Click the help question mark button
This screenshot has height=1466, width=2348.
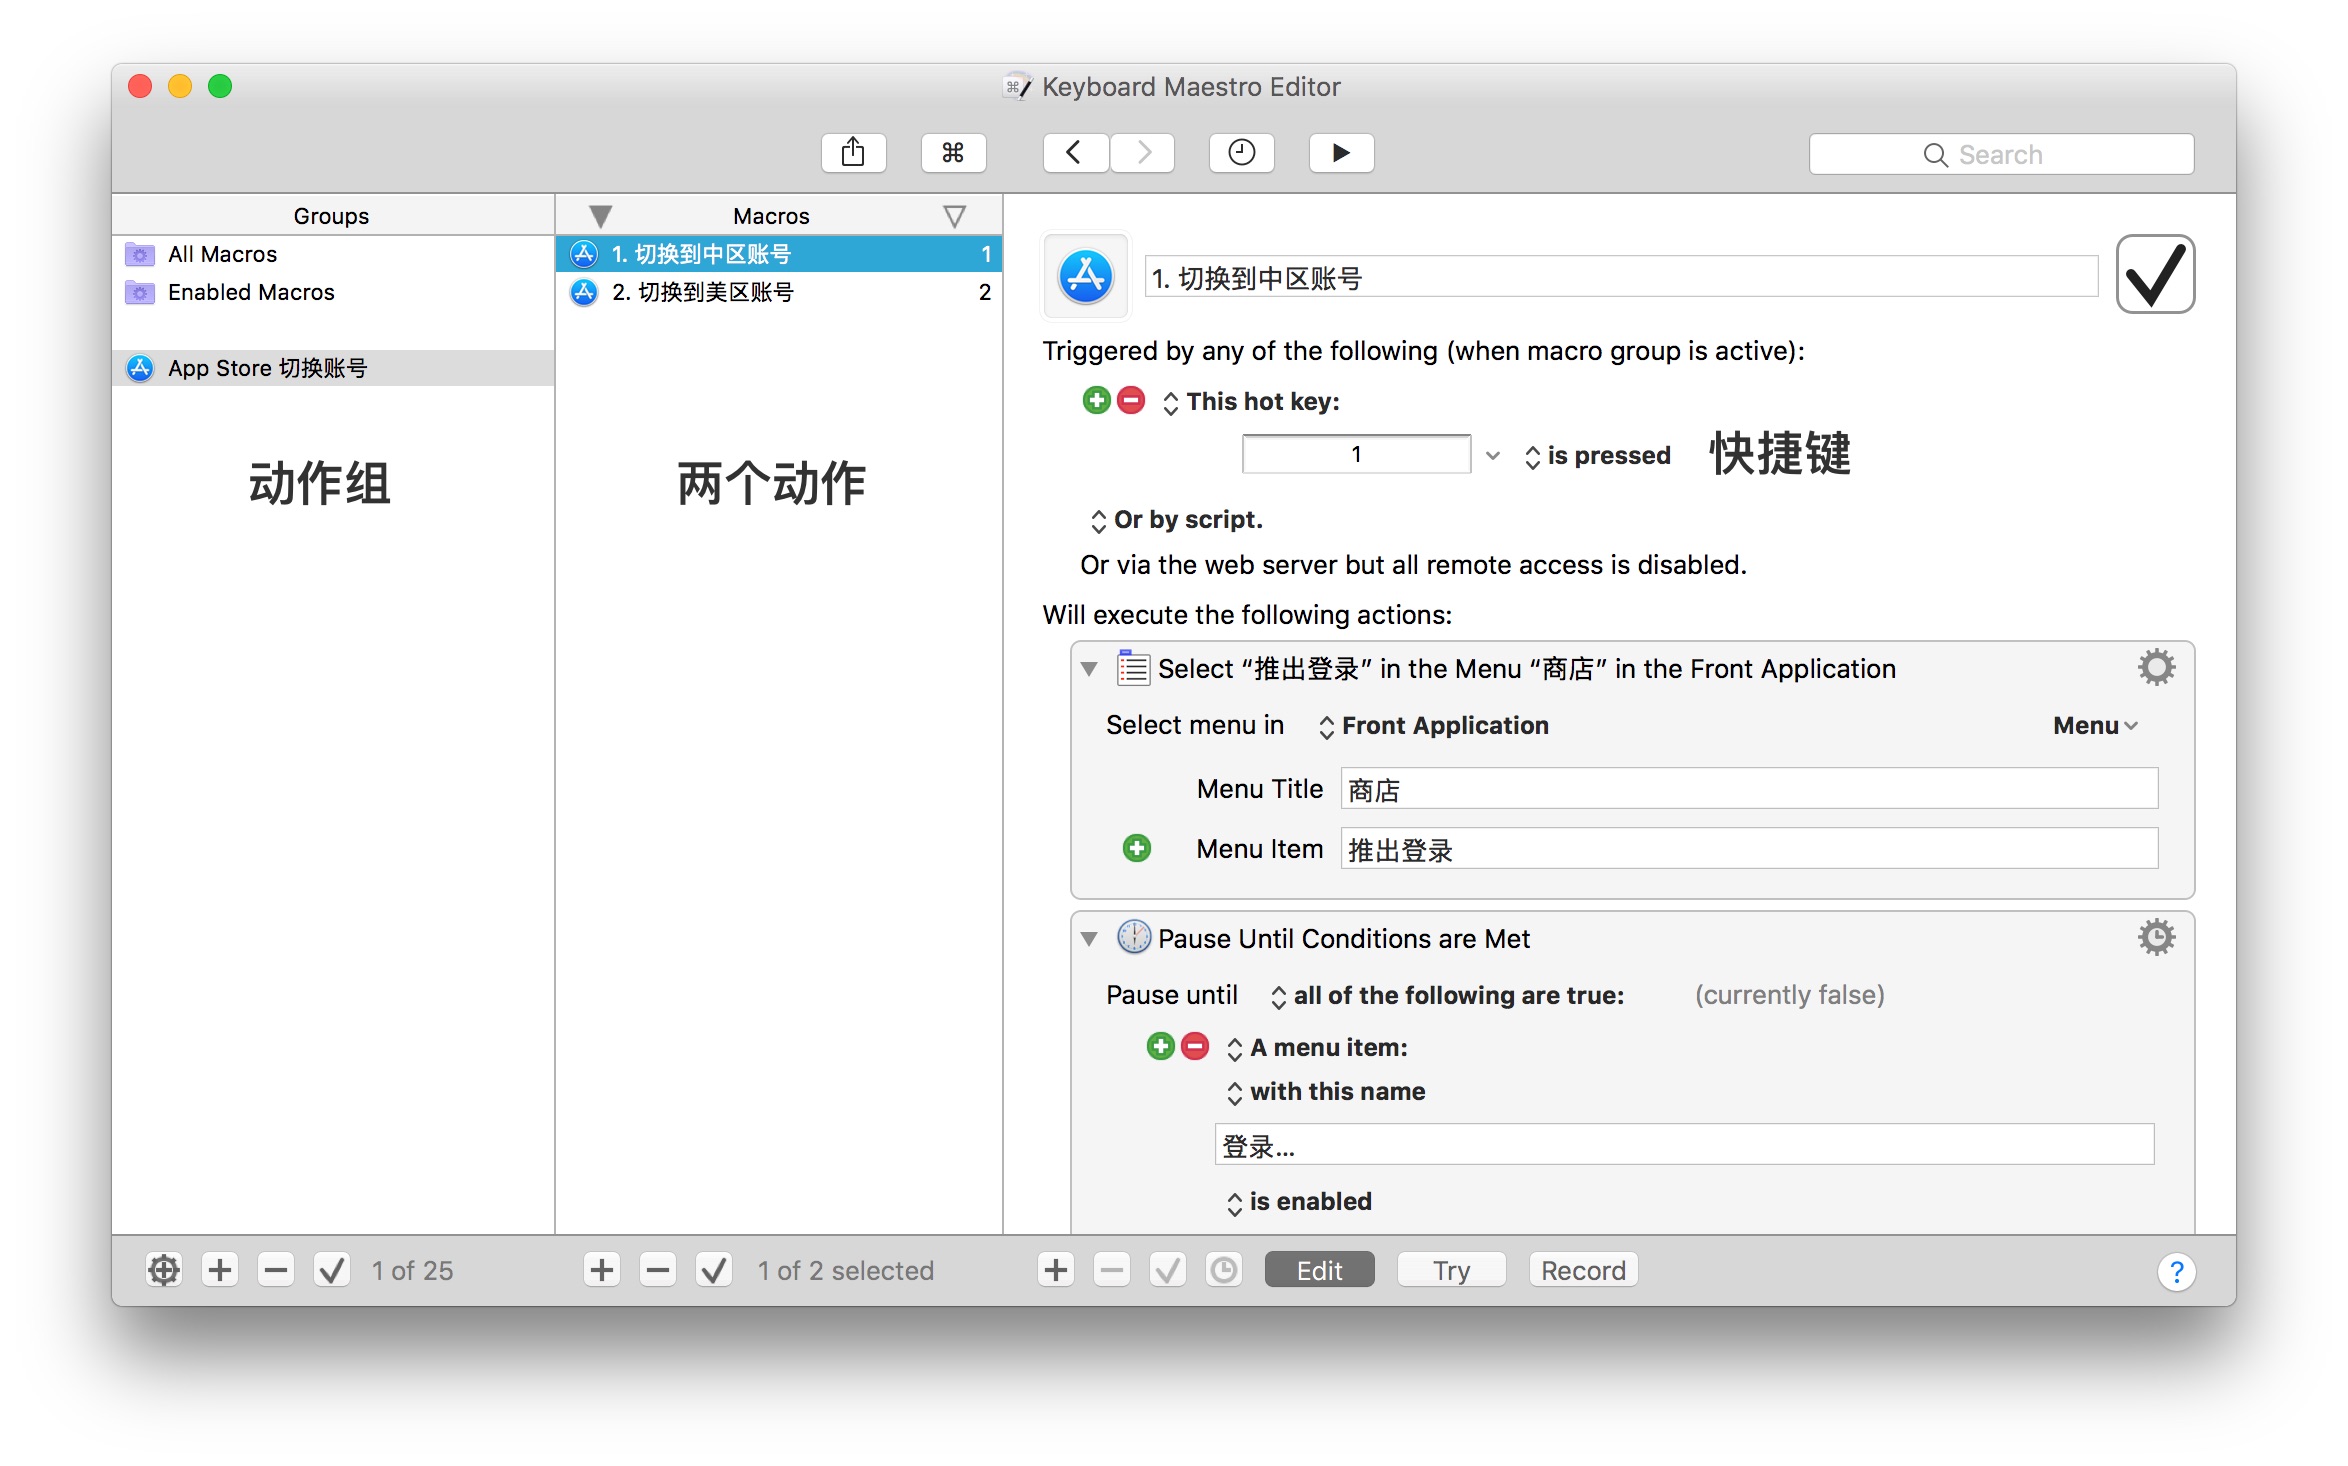pyautogui.click(x=2176, y=1272)
